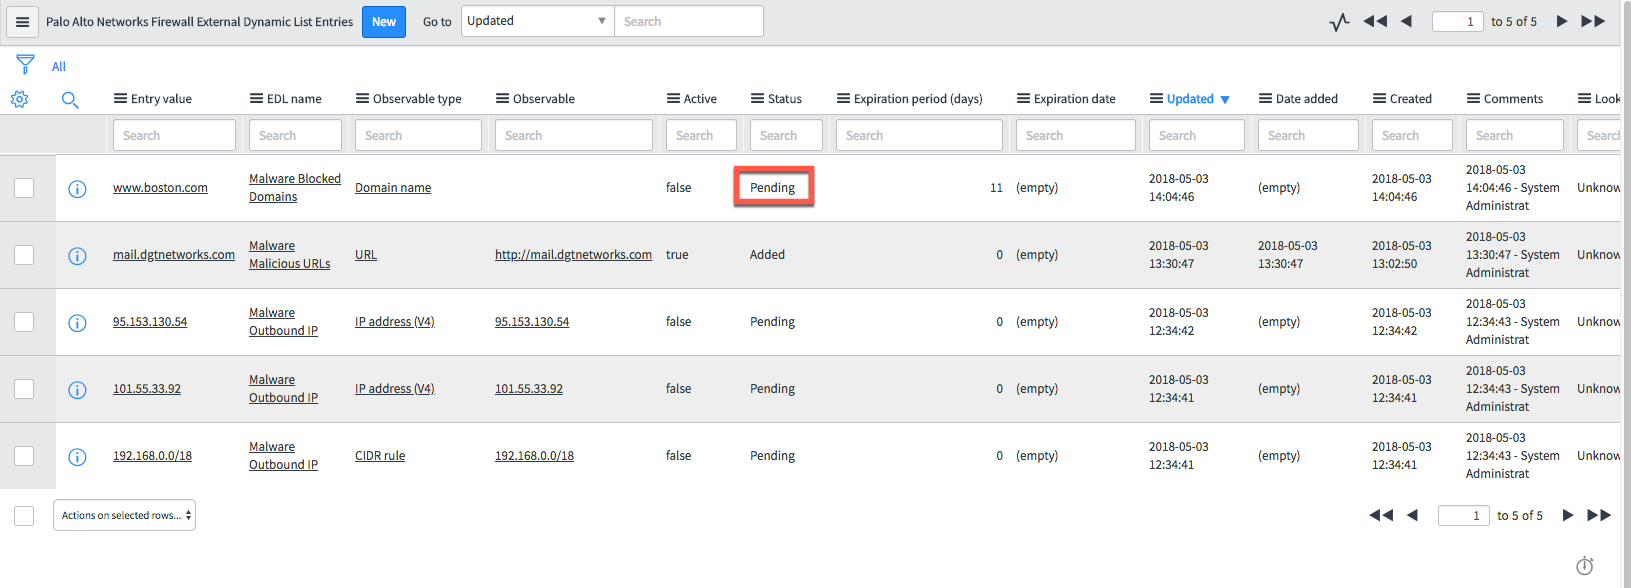Open the Domain name observable type link
Screen dimensions: 1631x588
[393, 188]
